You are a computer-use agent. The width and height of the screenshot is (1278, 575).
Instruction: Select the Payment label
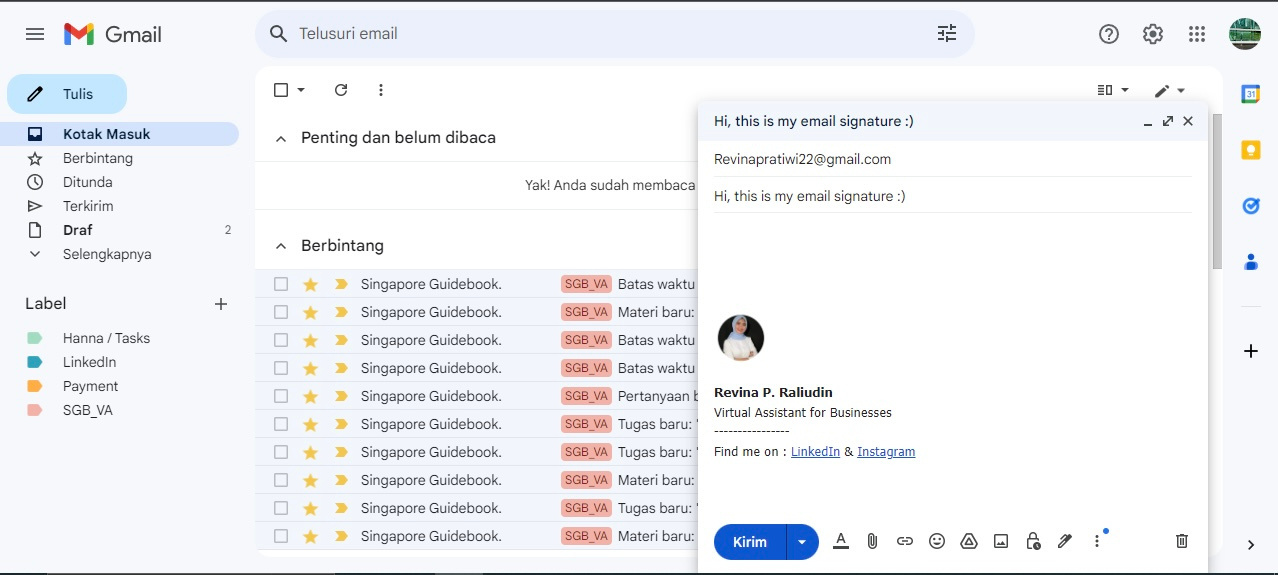point(90,386)
